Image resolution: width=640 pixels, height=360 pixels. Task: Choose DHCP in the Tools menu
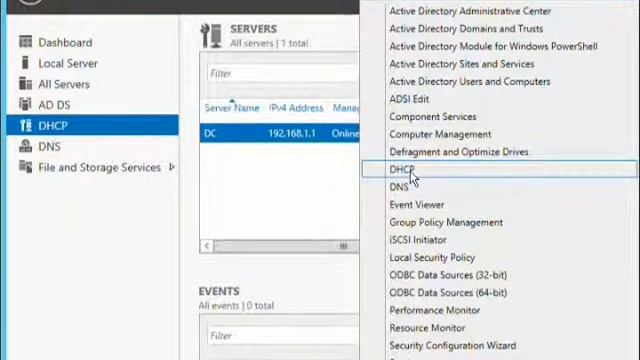499,169
